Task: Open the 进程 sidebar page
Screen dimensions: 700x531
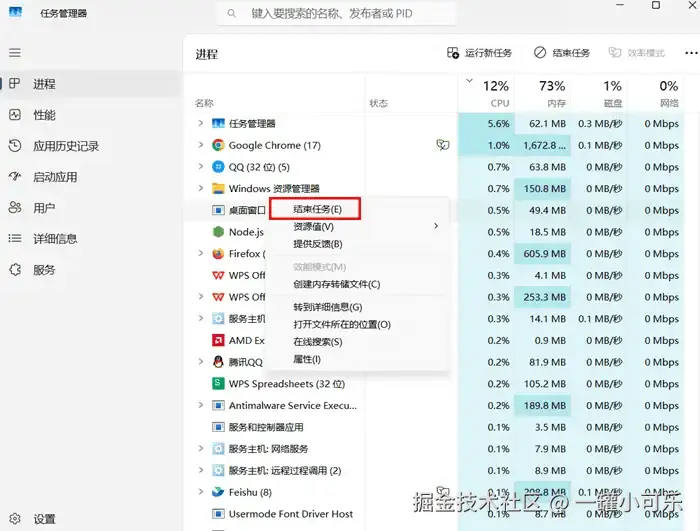Action: point(89,84)
